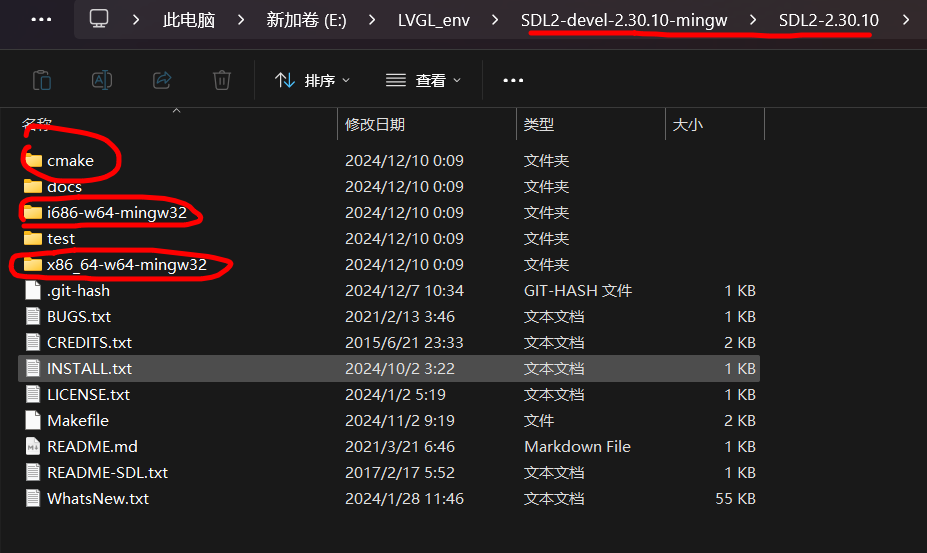This screenshot has width=927, height=553.
Task: Expand the chevron after the monitor icon
Action: pyautogui.click(x=136, y=20)
